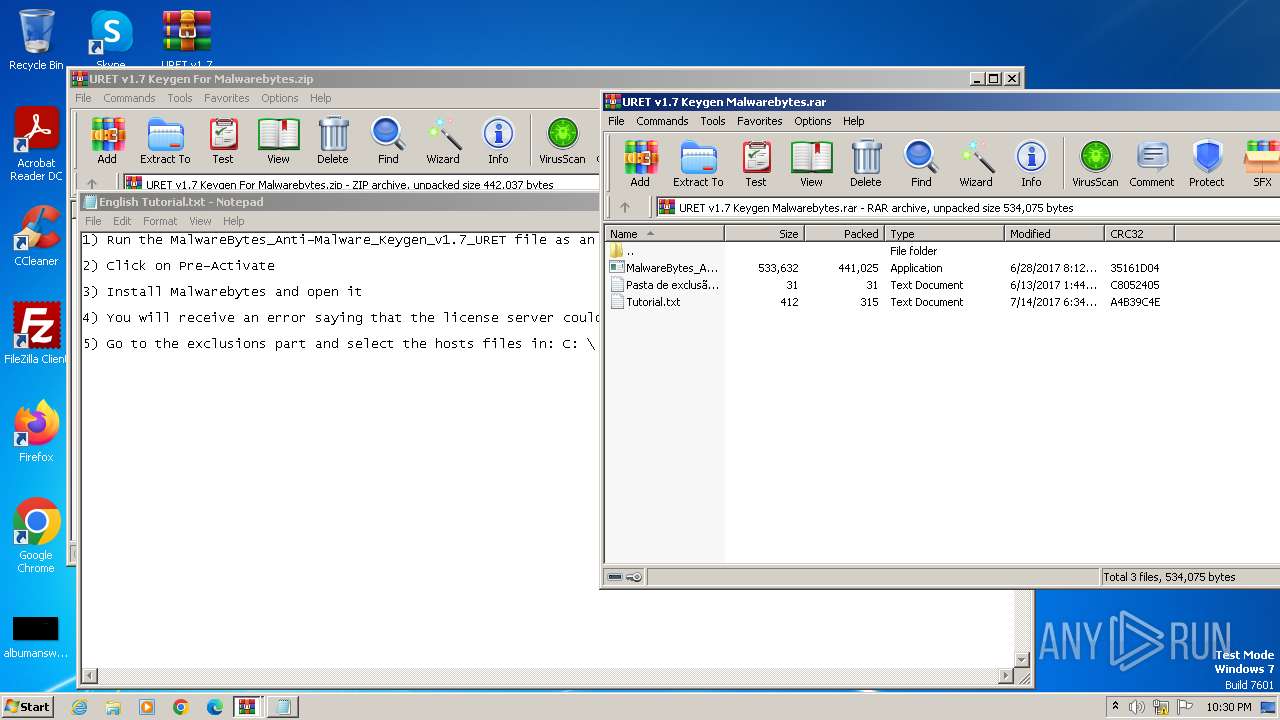Click Find in the RAR window toolbar
This screenshot has width=1280, height=720.
[921, 164]
